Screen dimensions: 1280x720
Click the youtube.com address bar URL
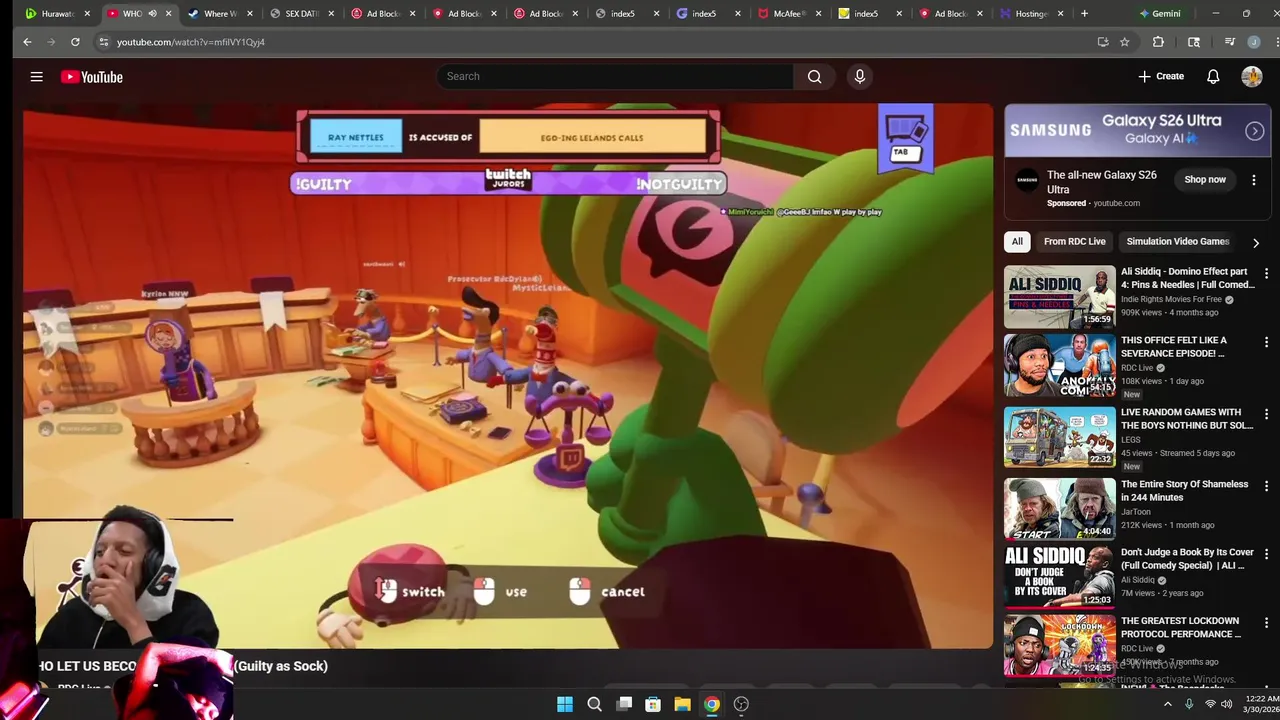pyautogui.click(x=190, y=42)
